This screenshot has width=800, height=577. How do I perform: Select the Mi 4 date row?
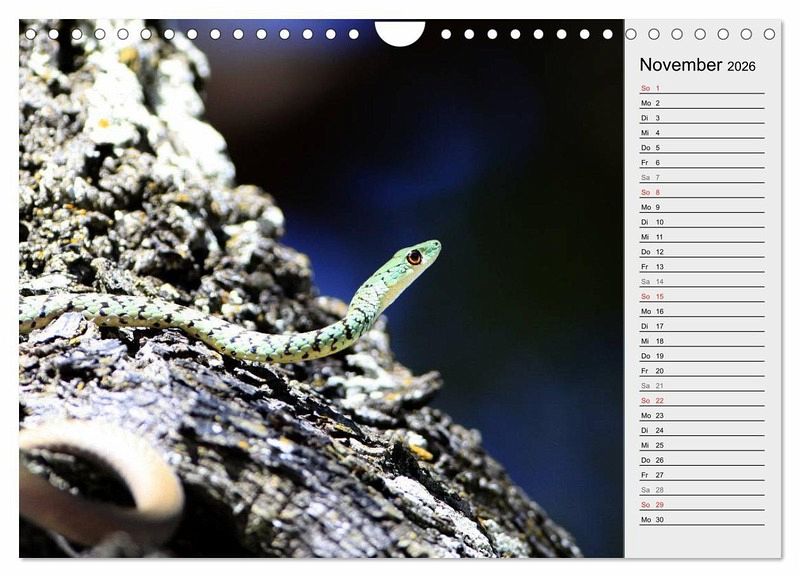click(x=702, y=132)
